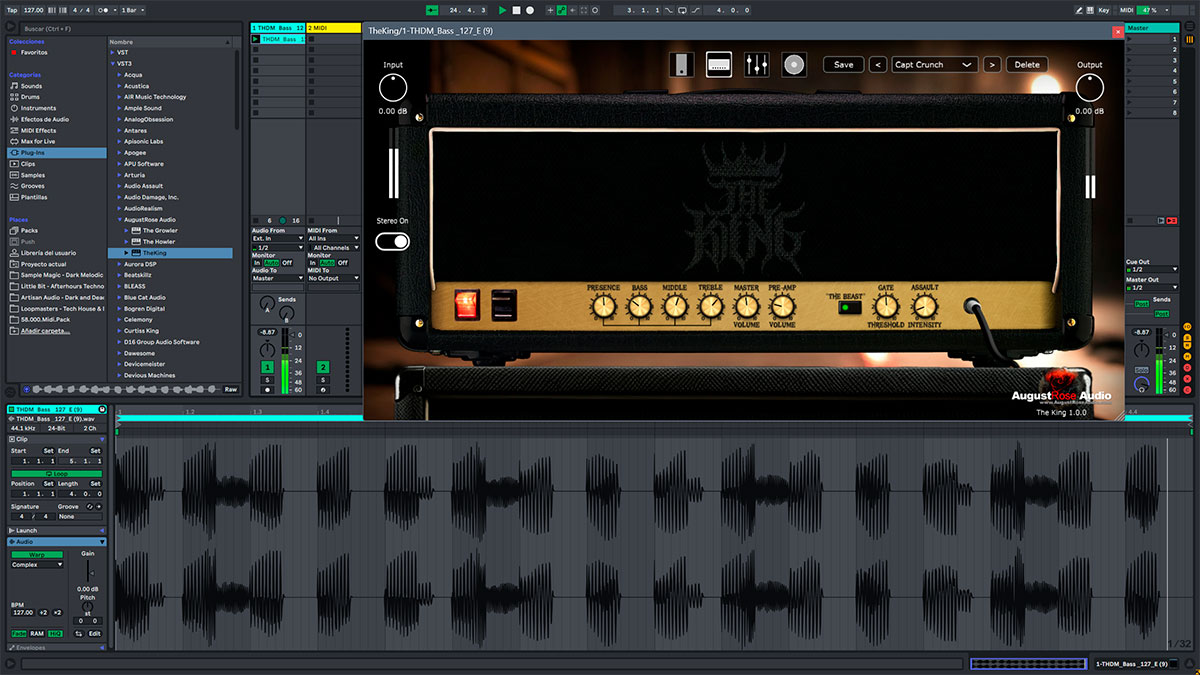Collapse the AugustRose Audio folder

[x=120, y=220]
